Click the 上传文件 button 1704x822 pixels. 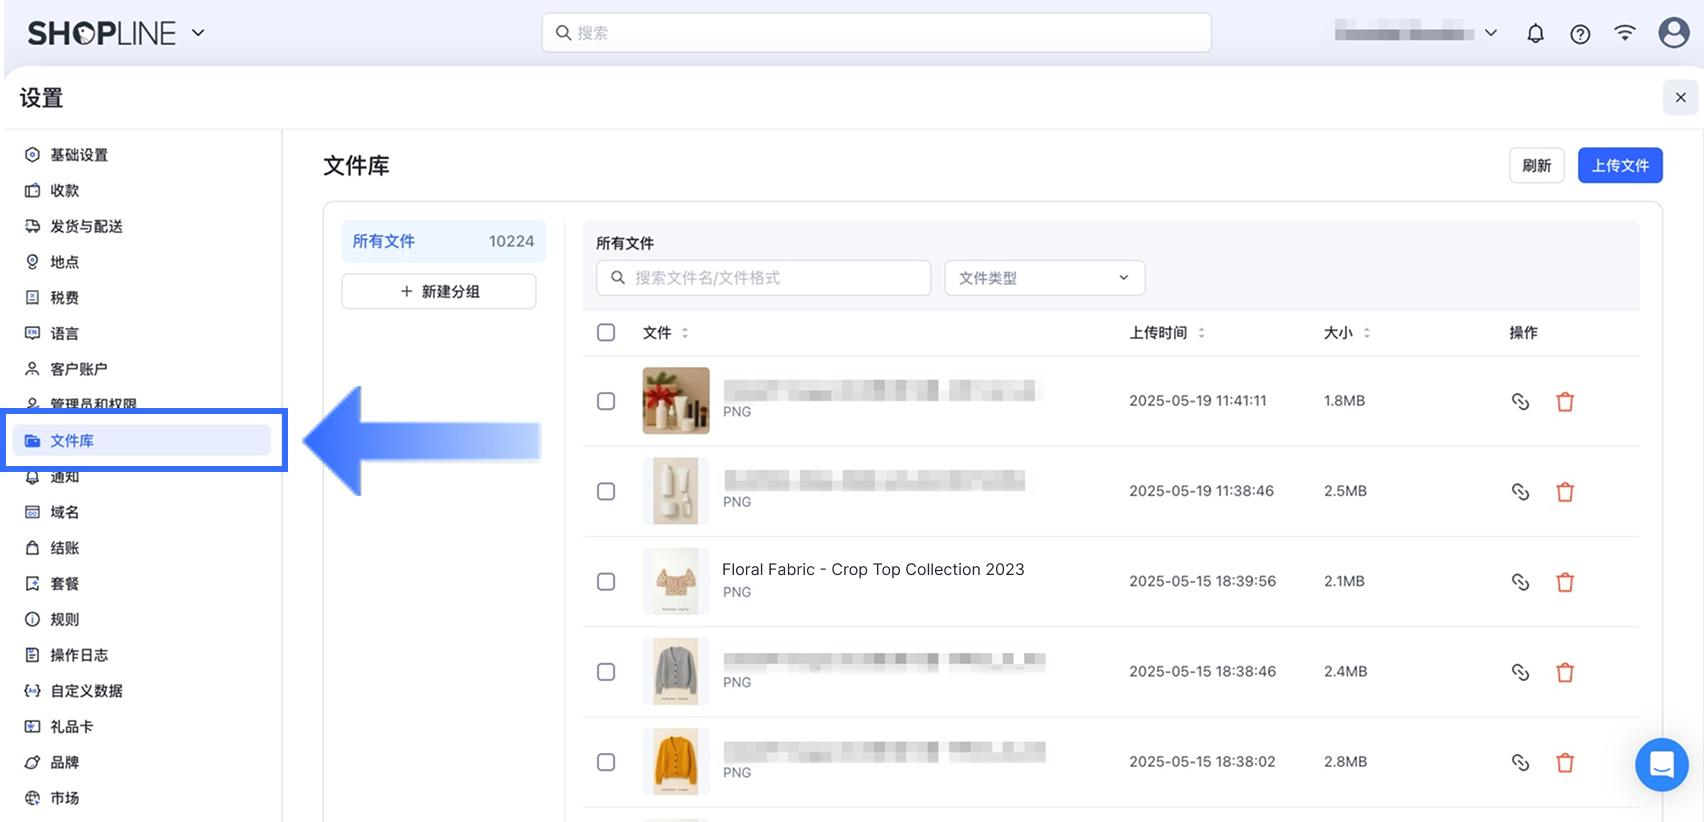click(1620, 166)
